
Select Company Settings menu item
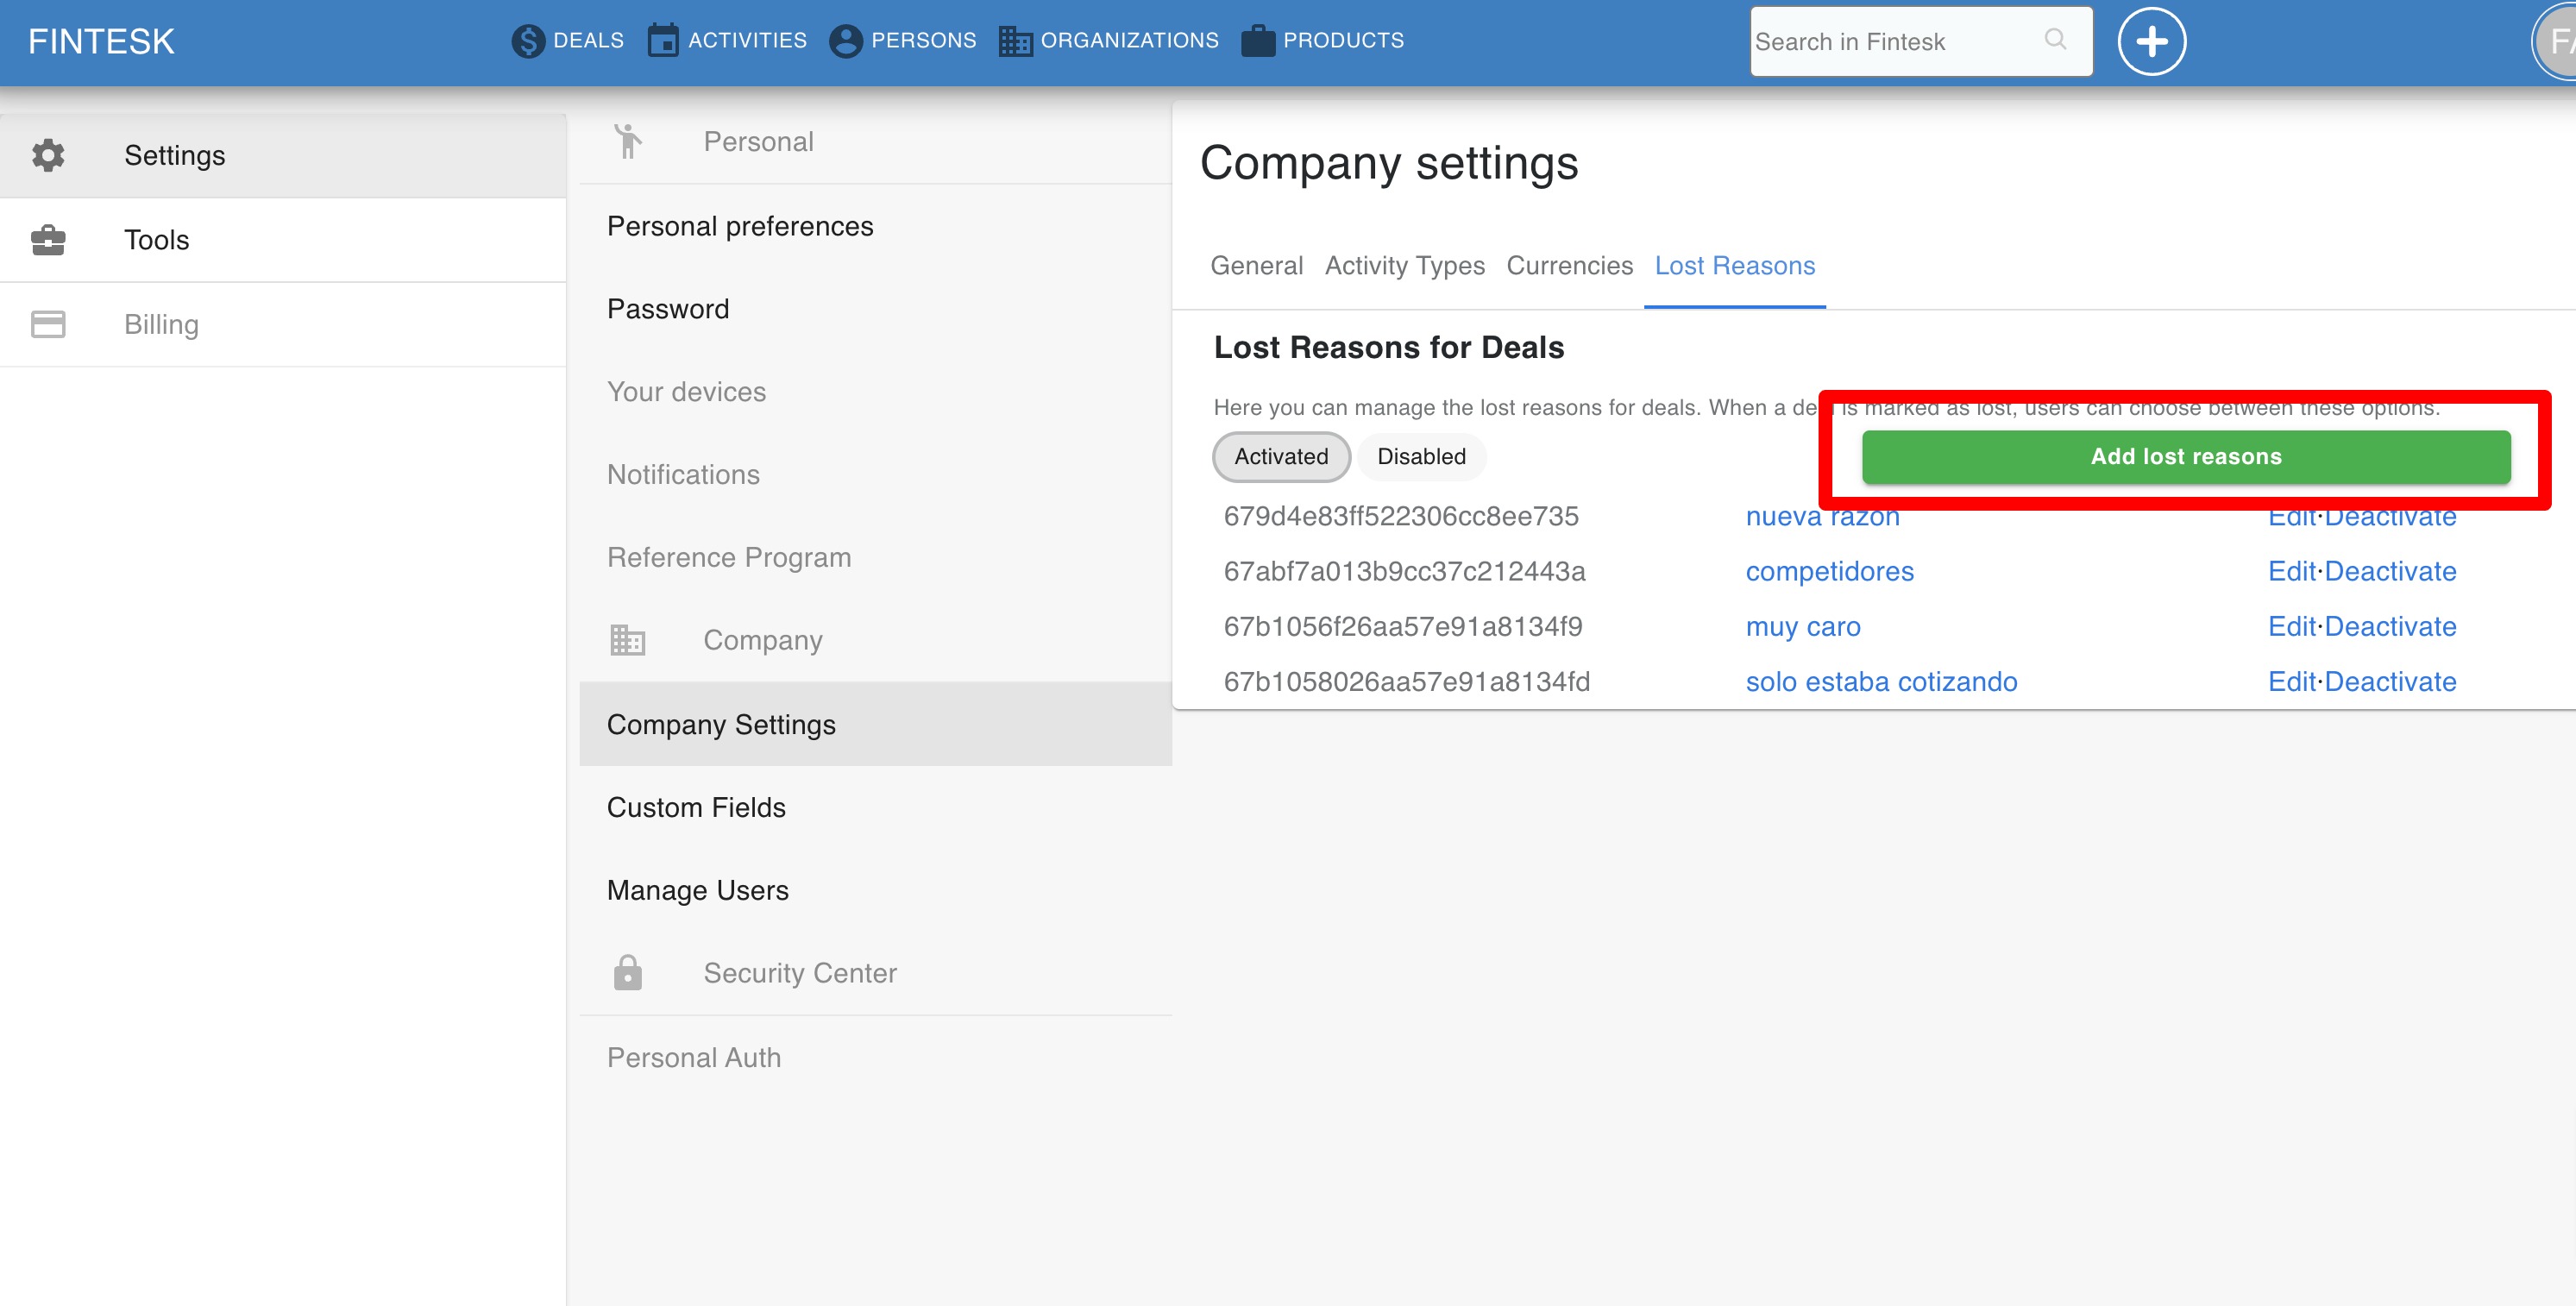[875, 724]
